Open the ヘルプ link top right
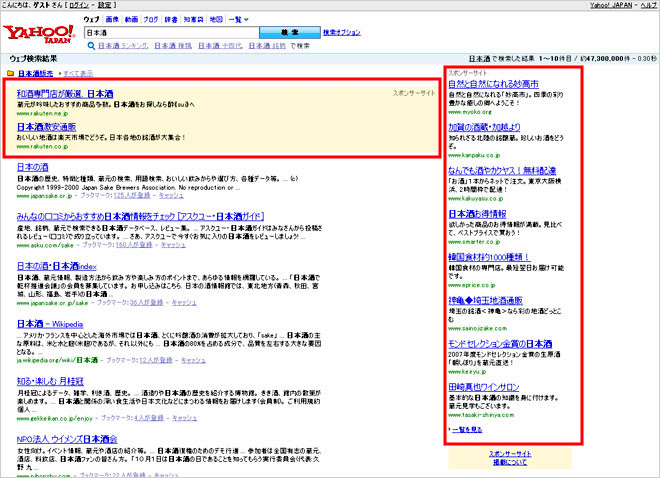 pyautogui.click(x=649, y=5)
